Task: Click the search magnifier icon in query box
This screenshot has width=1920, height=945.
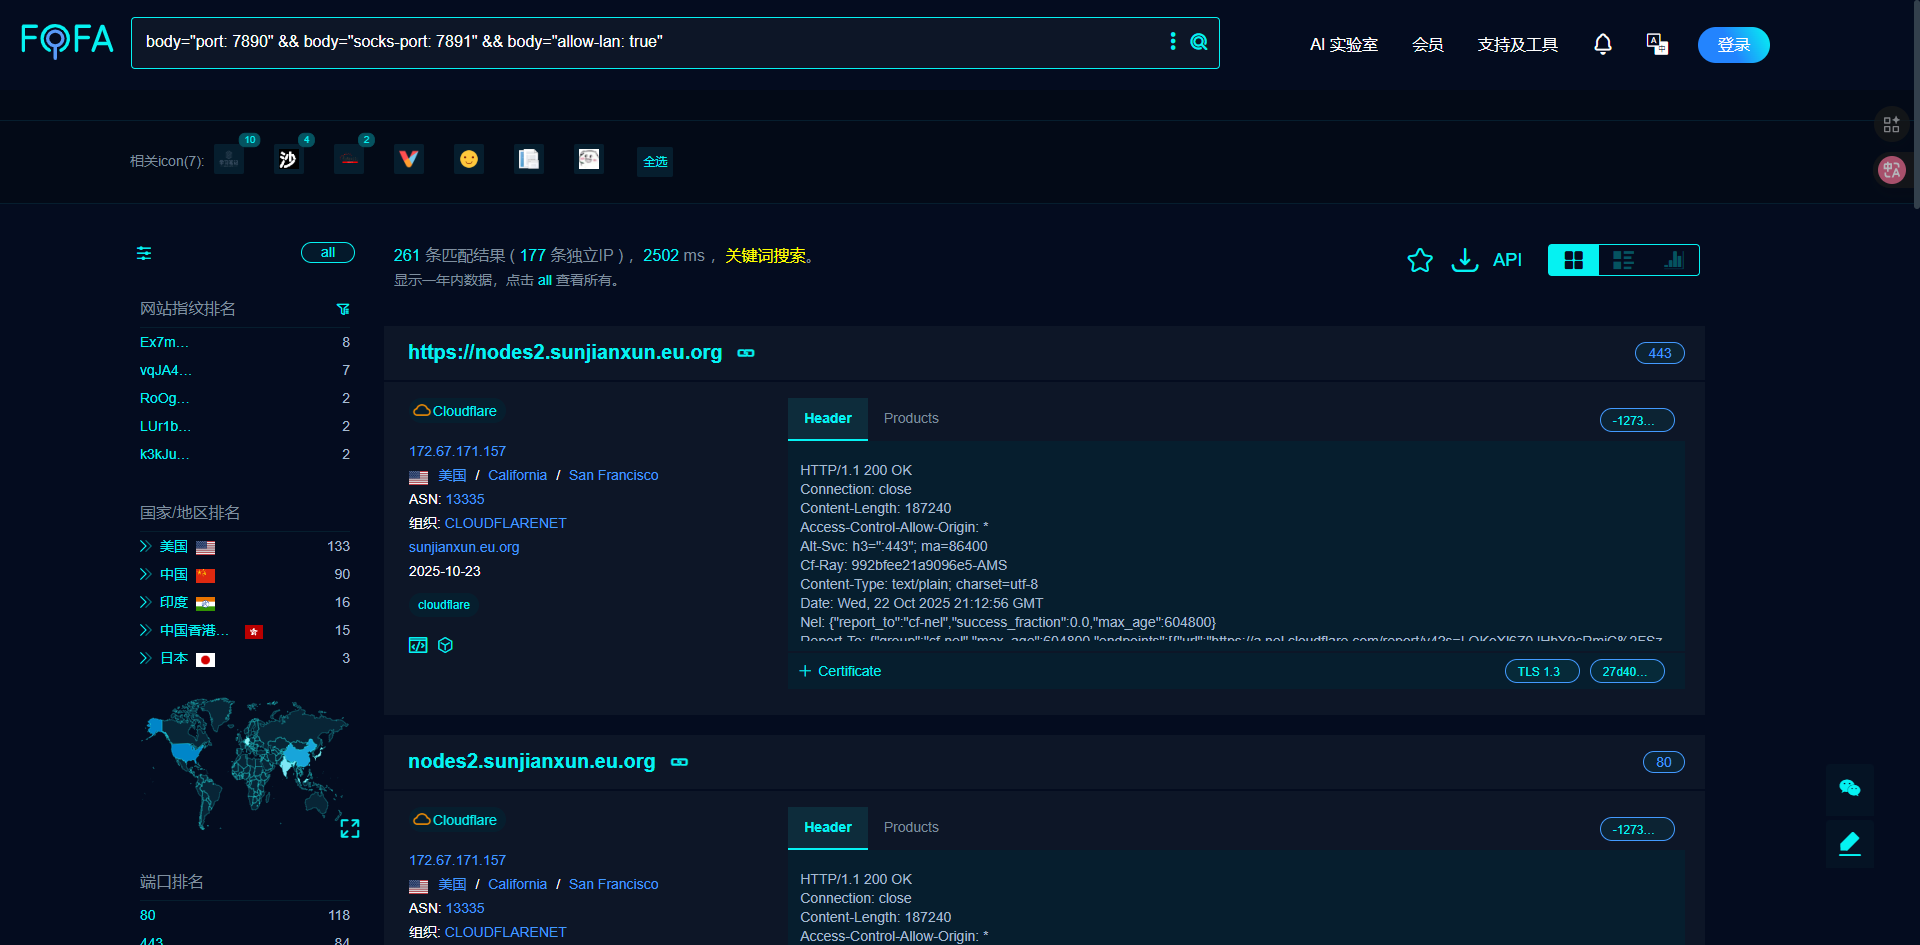Action: click(x=1199, y=42)
